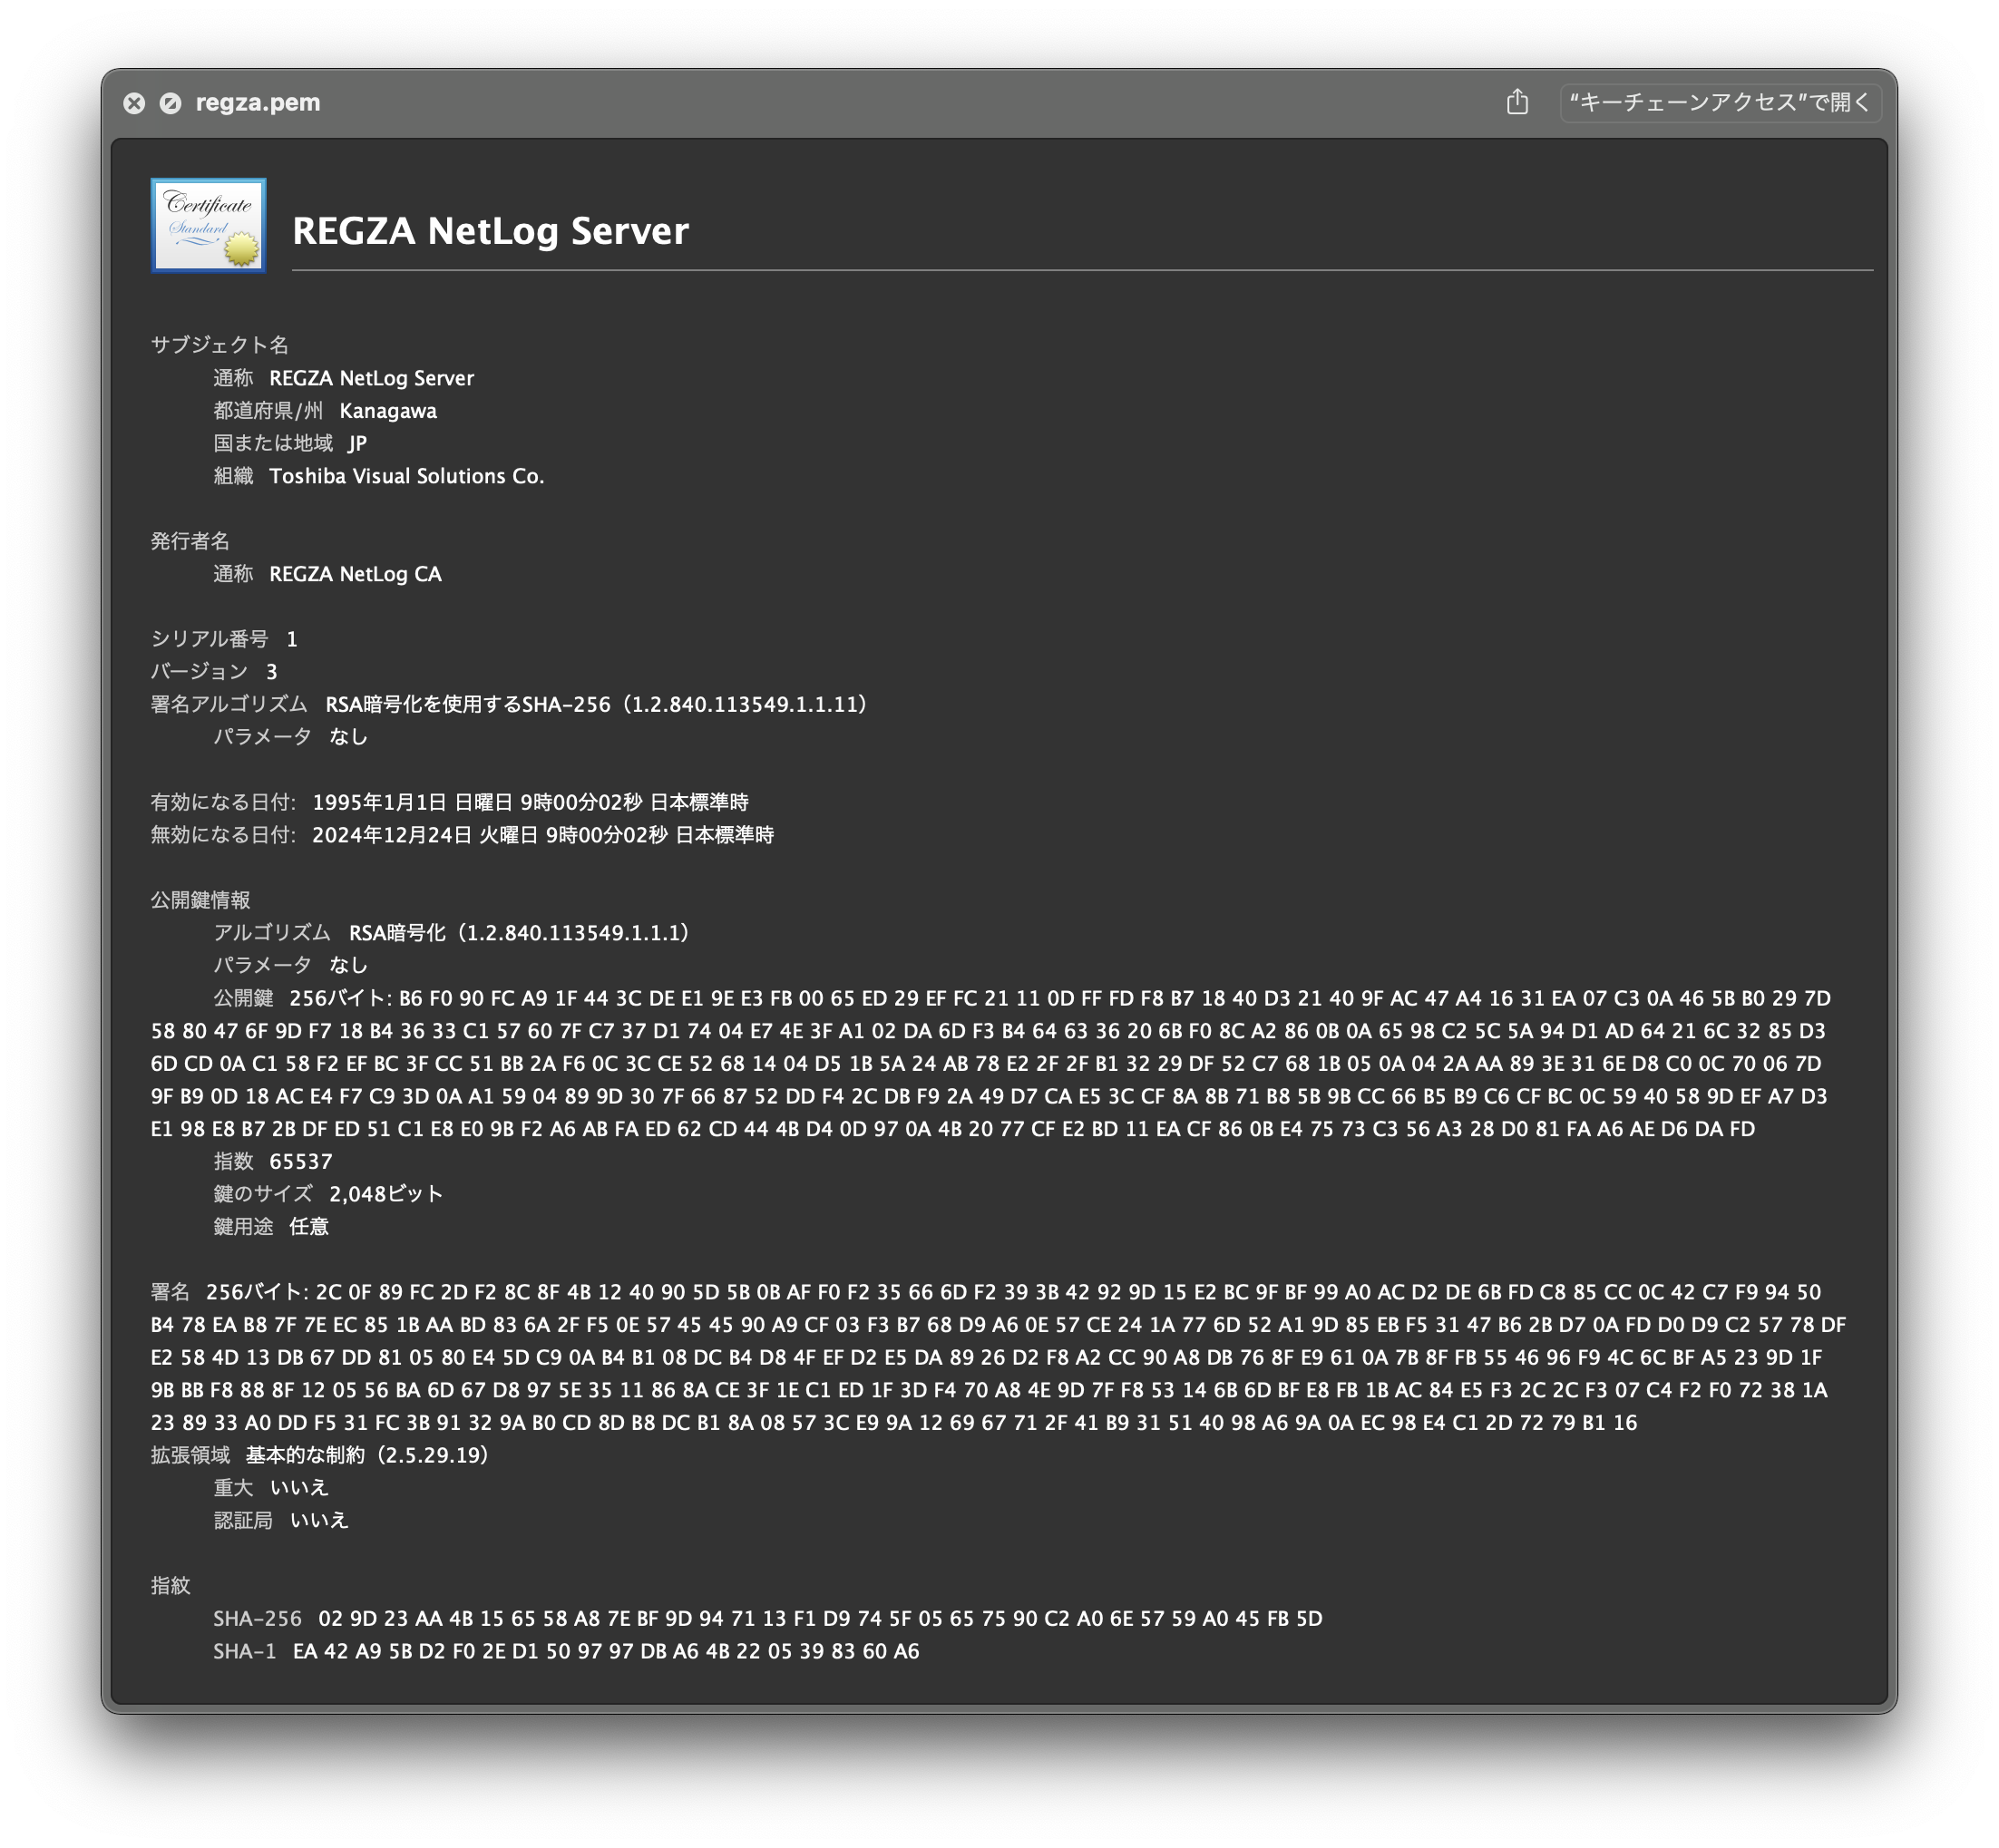
Task: Click the 公開鍵情報 section label
Action: coord(200,900)
